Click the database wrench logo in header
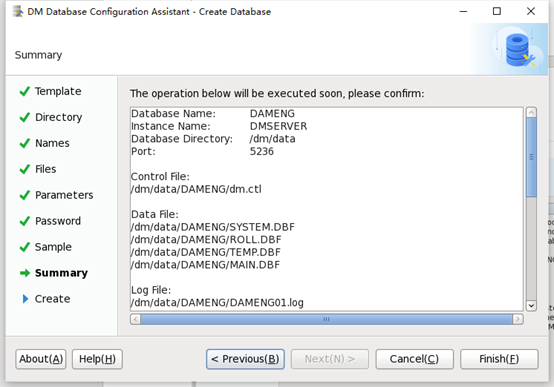The height and width of the screenshot is (387, 554). click(519, 49)
